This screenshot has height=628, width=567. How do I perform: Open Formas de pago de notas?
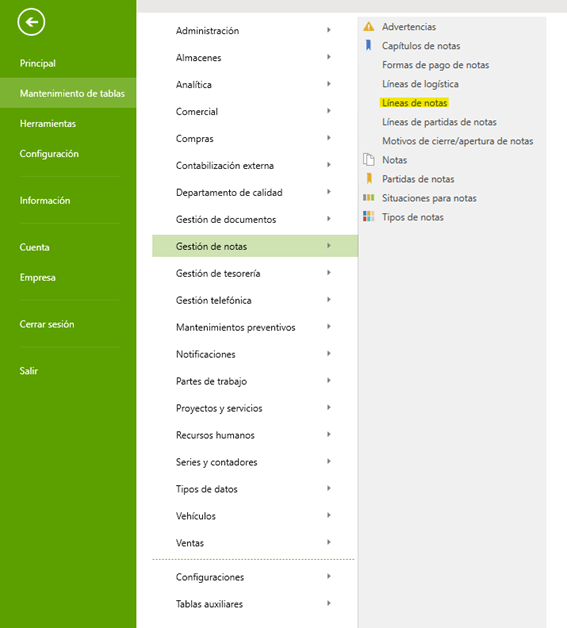435,65
